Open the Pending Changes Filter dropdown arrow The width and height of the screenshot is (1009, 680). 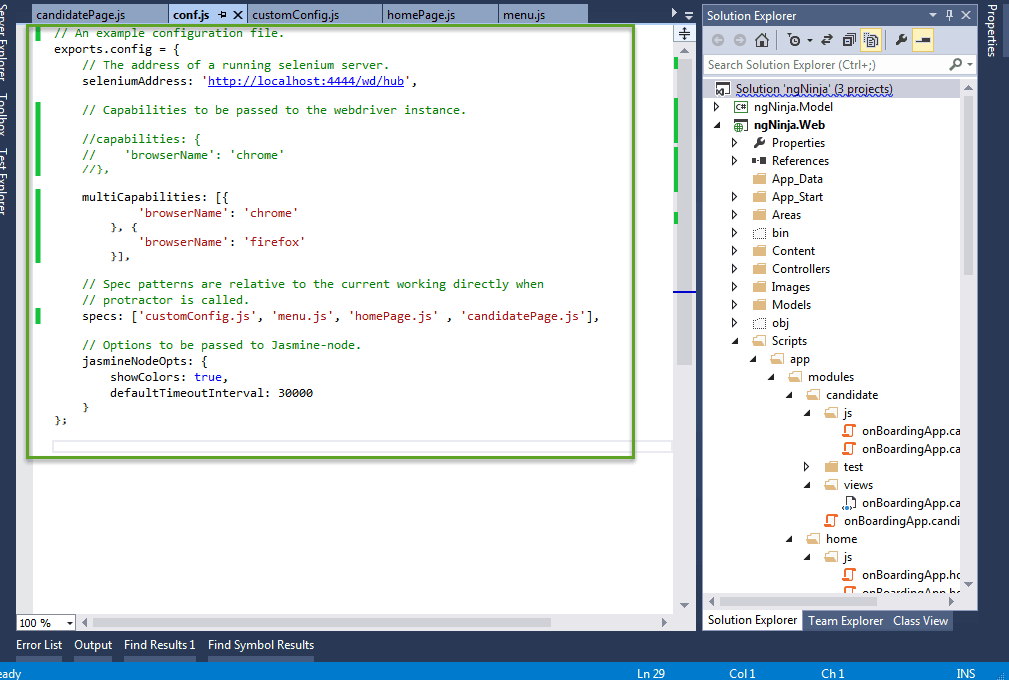tap(810, 41)
